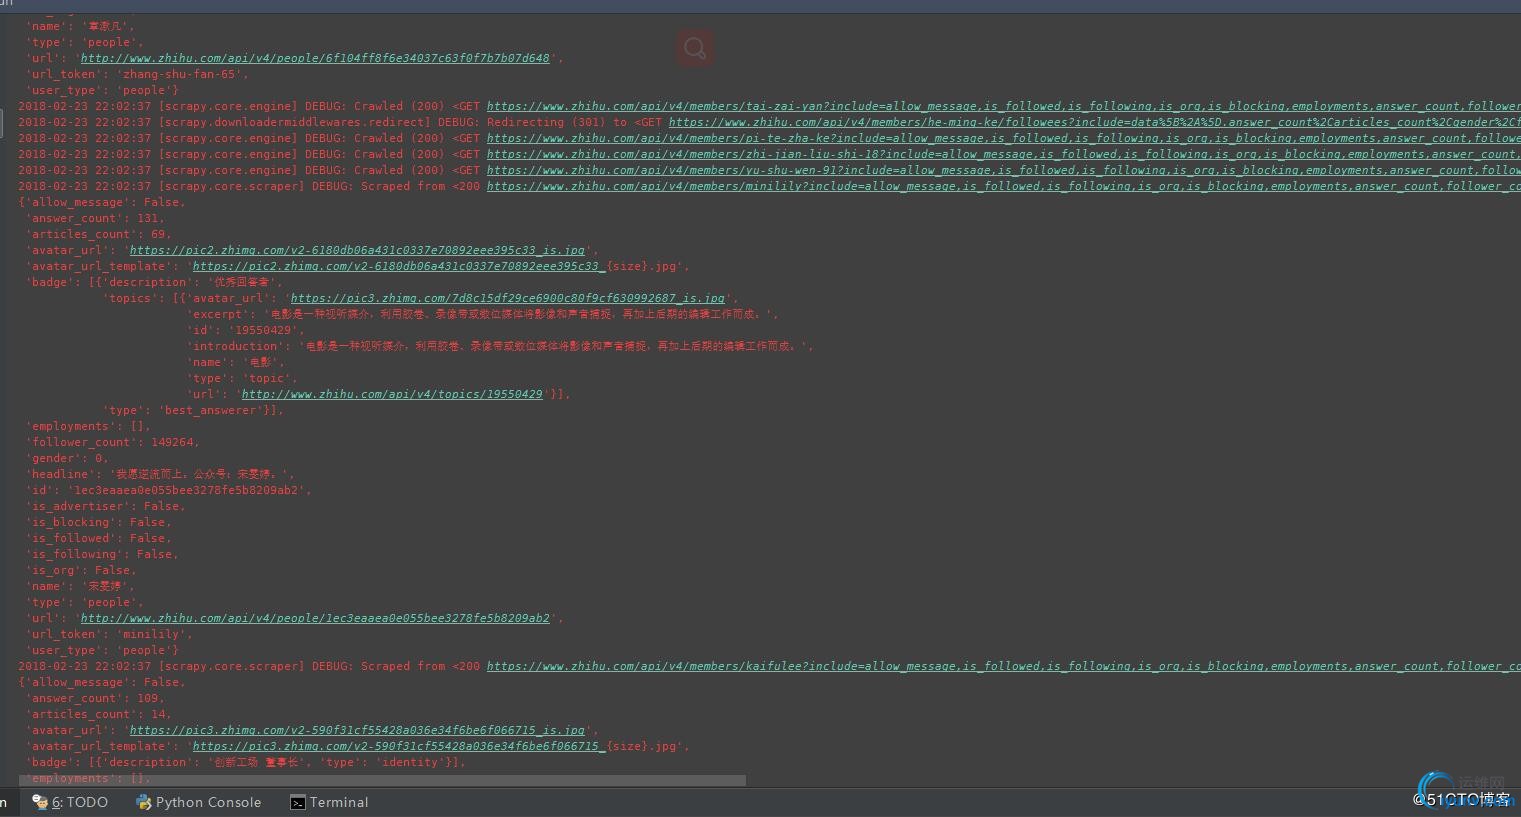Screen dimensions: 1521x817
Task: Follow the yu-shu-wen-91 crawled URL
Action: [1003, 170]
